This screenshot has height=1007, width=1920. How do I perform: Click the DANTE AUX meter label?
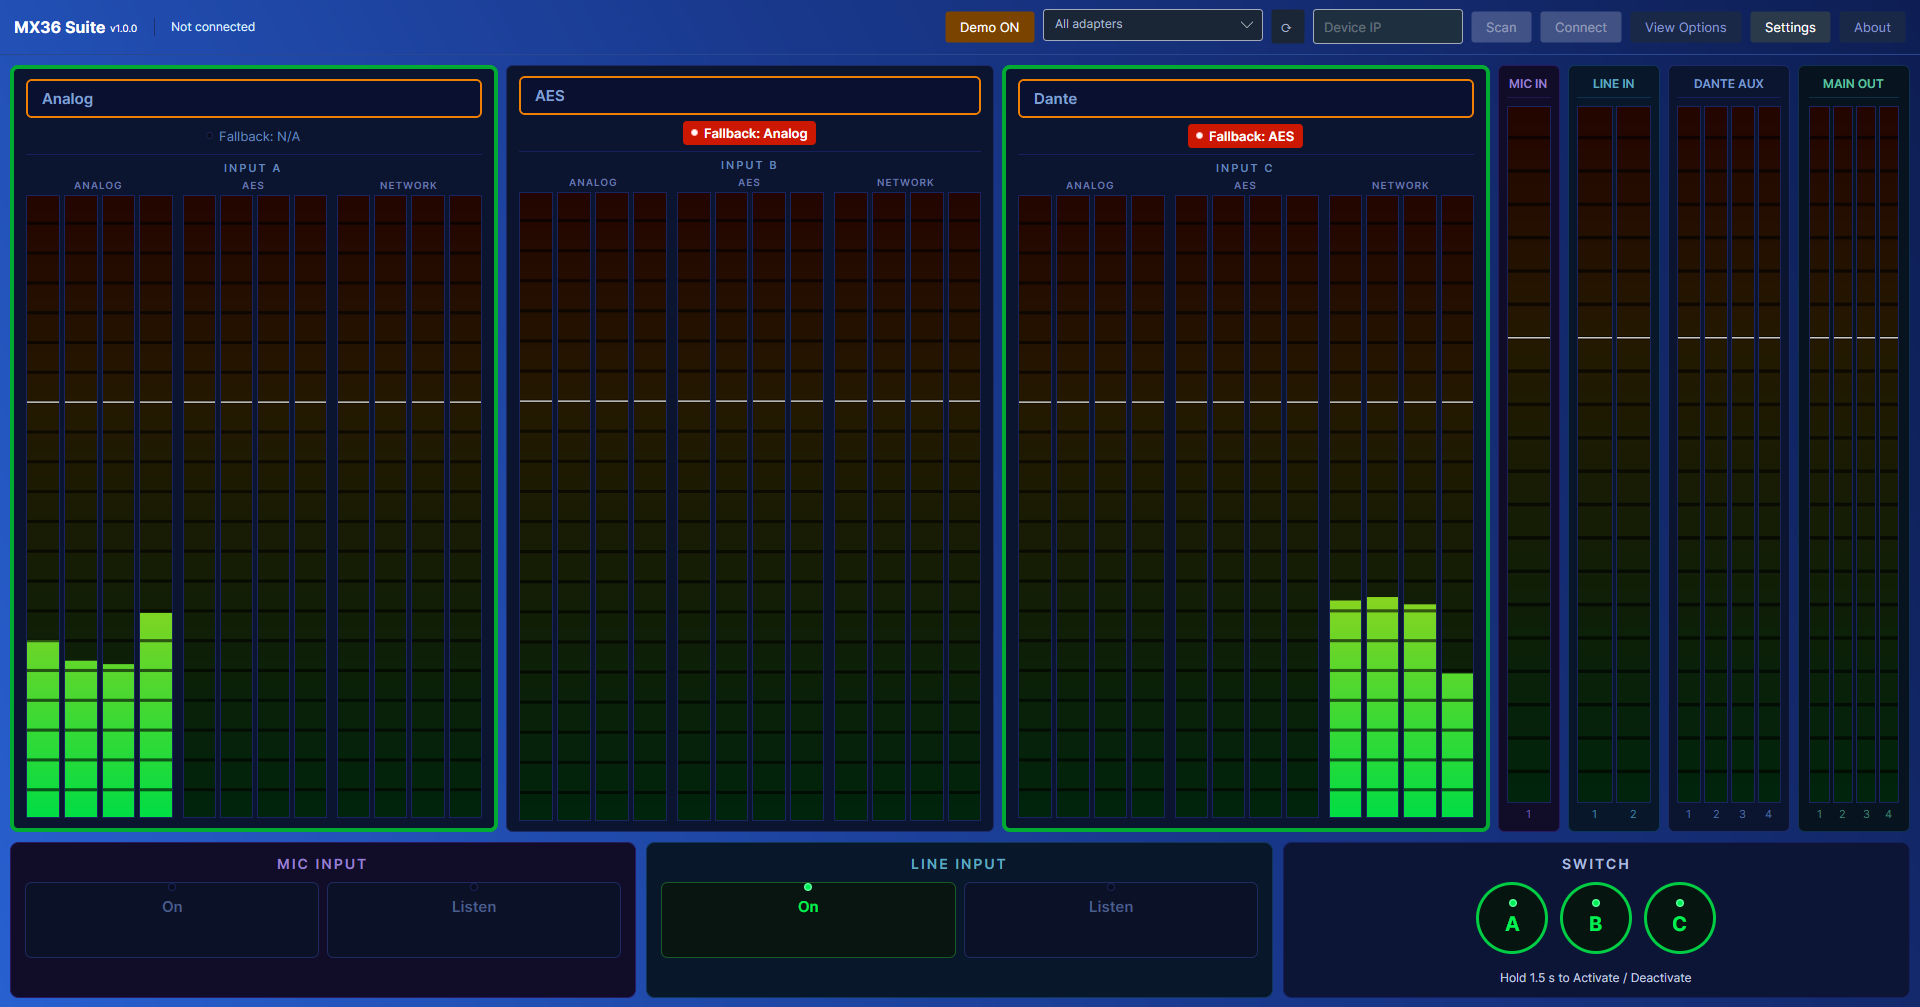[x=1729, y=84]
